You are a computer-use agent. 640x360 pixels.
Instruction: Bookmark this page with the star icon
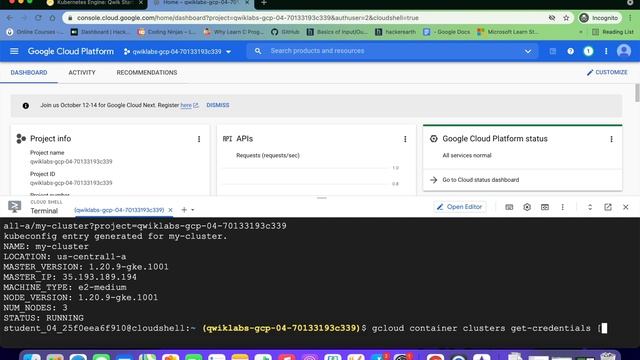(566, 18)
